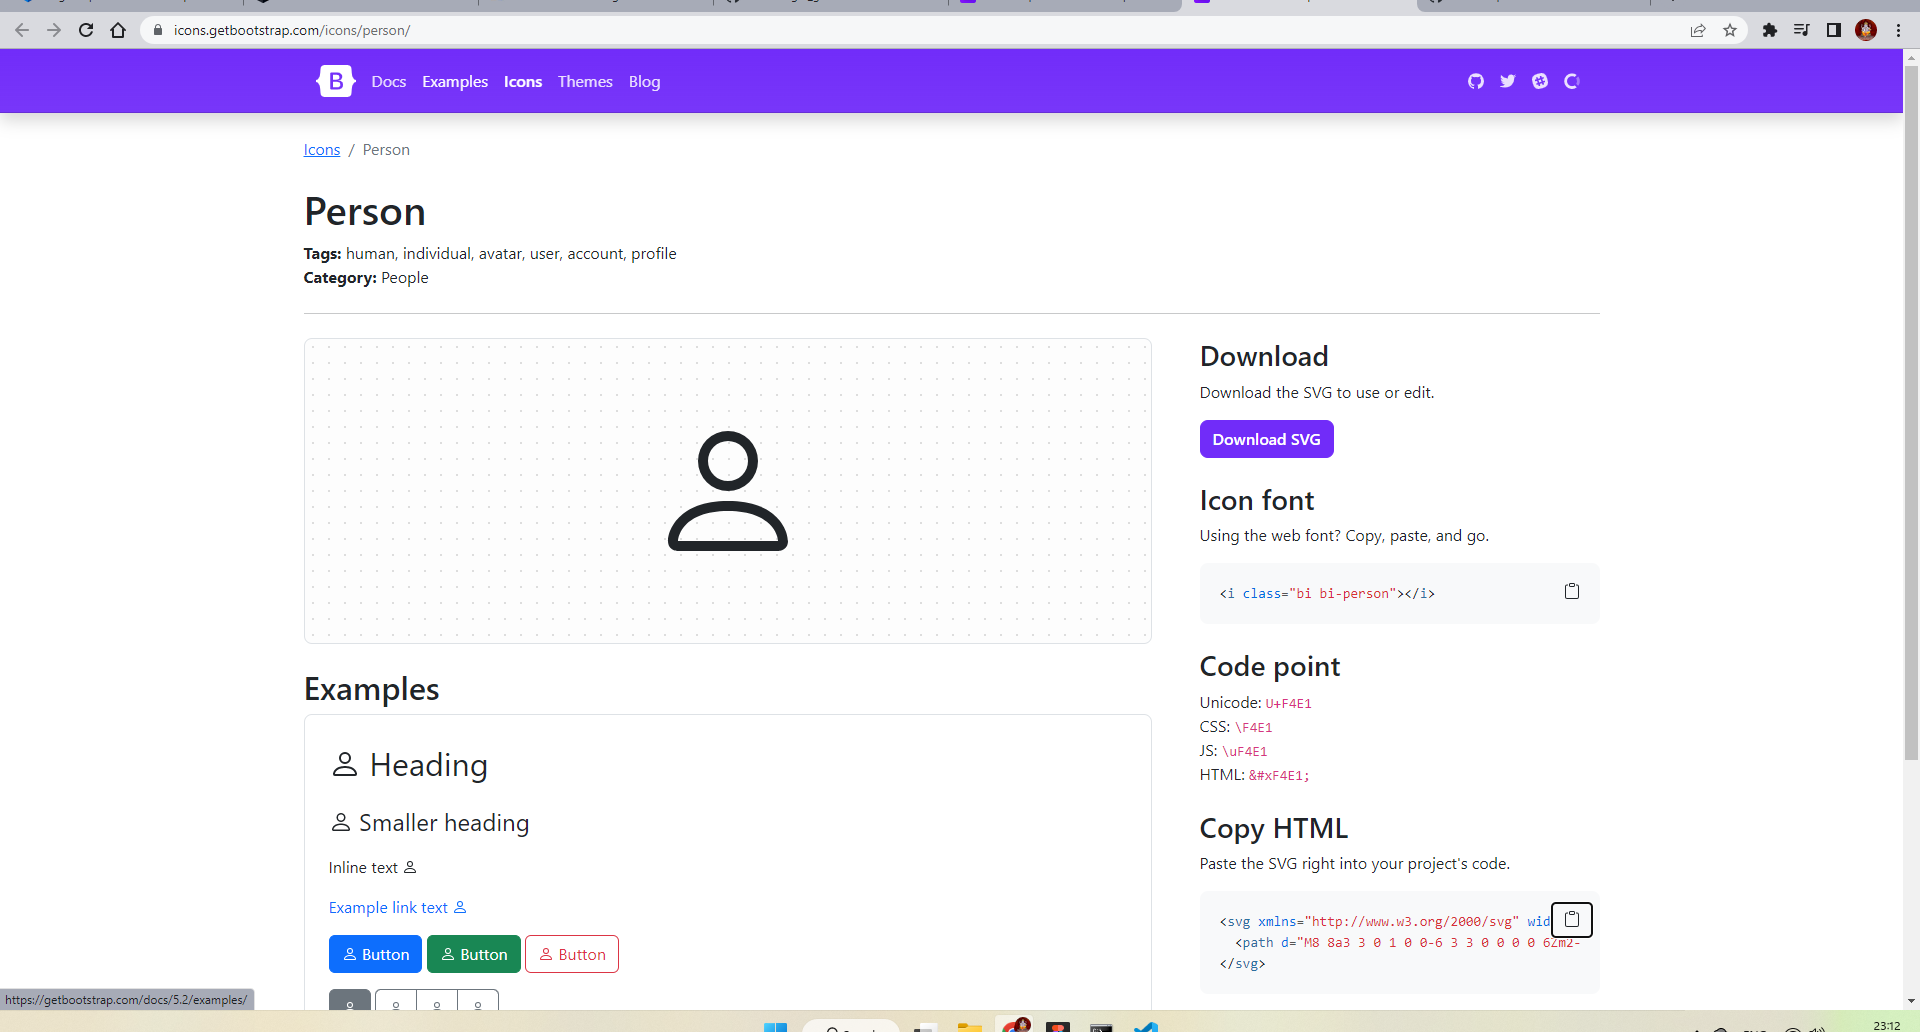Screen dimensions: 1920x1032
Task: Click the Twitter bird icon in the navbar
Action: pos(1507,80)
